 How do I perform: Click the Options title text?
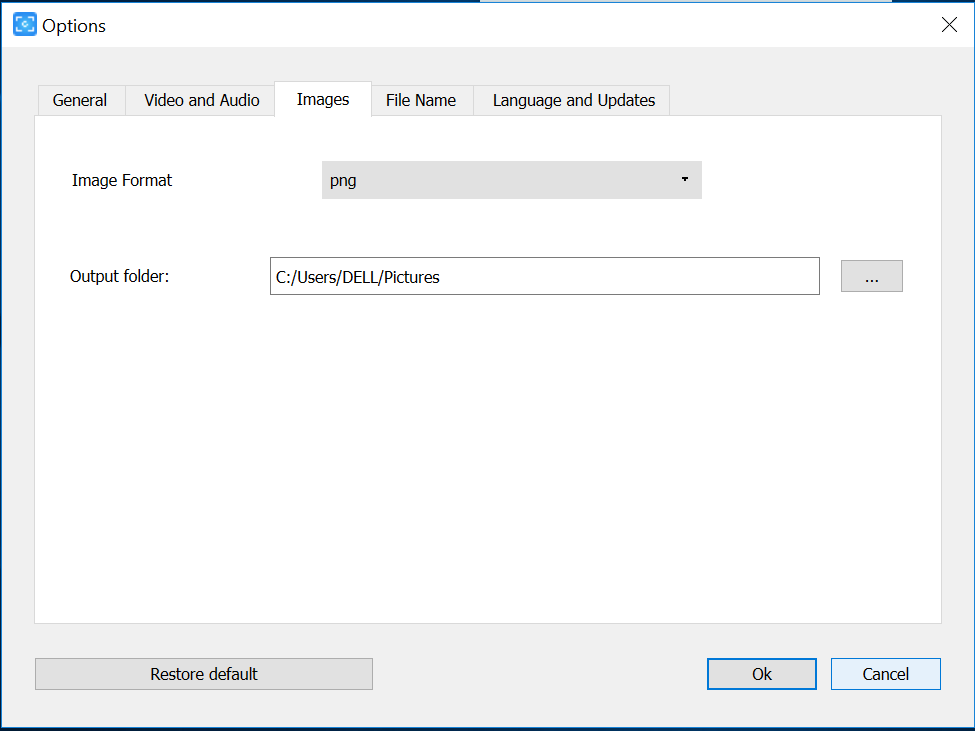74,26
